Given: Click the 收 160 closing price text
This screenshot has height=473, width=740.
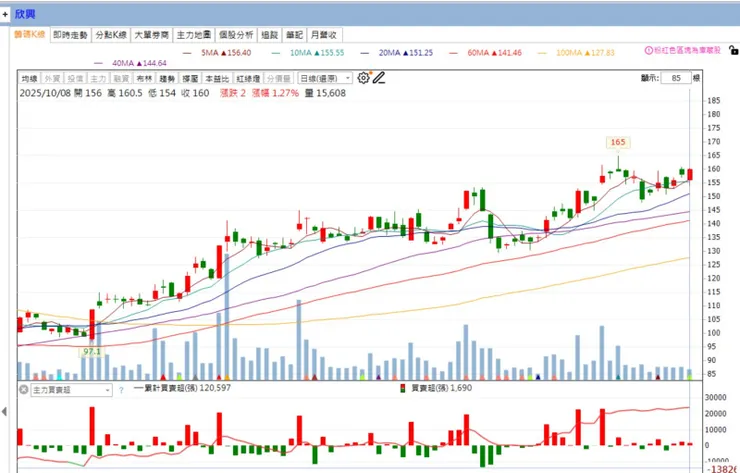Looking at the screenshot, I should pyautogui.click(x=195, y=93).
